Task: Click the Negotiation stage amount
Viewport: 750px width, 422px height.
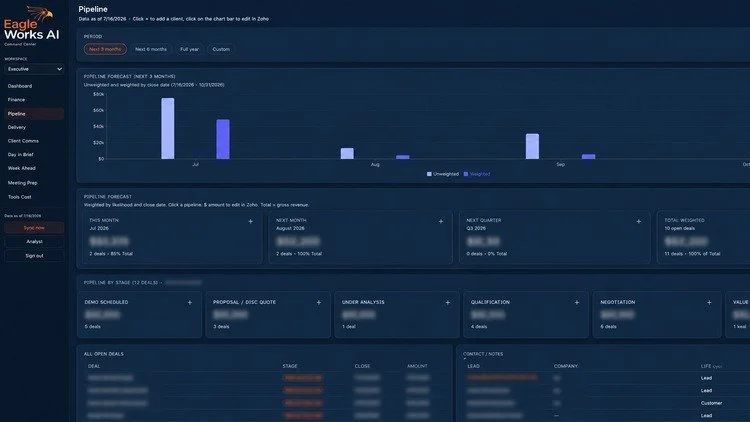Action: (x=618, y=315)
